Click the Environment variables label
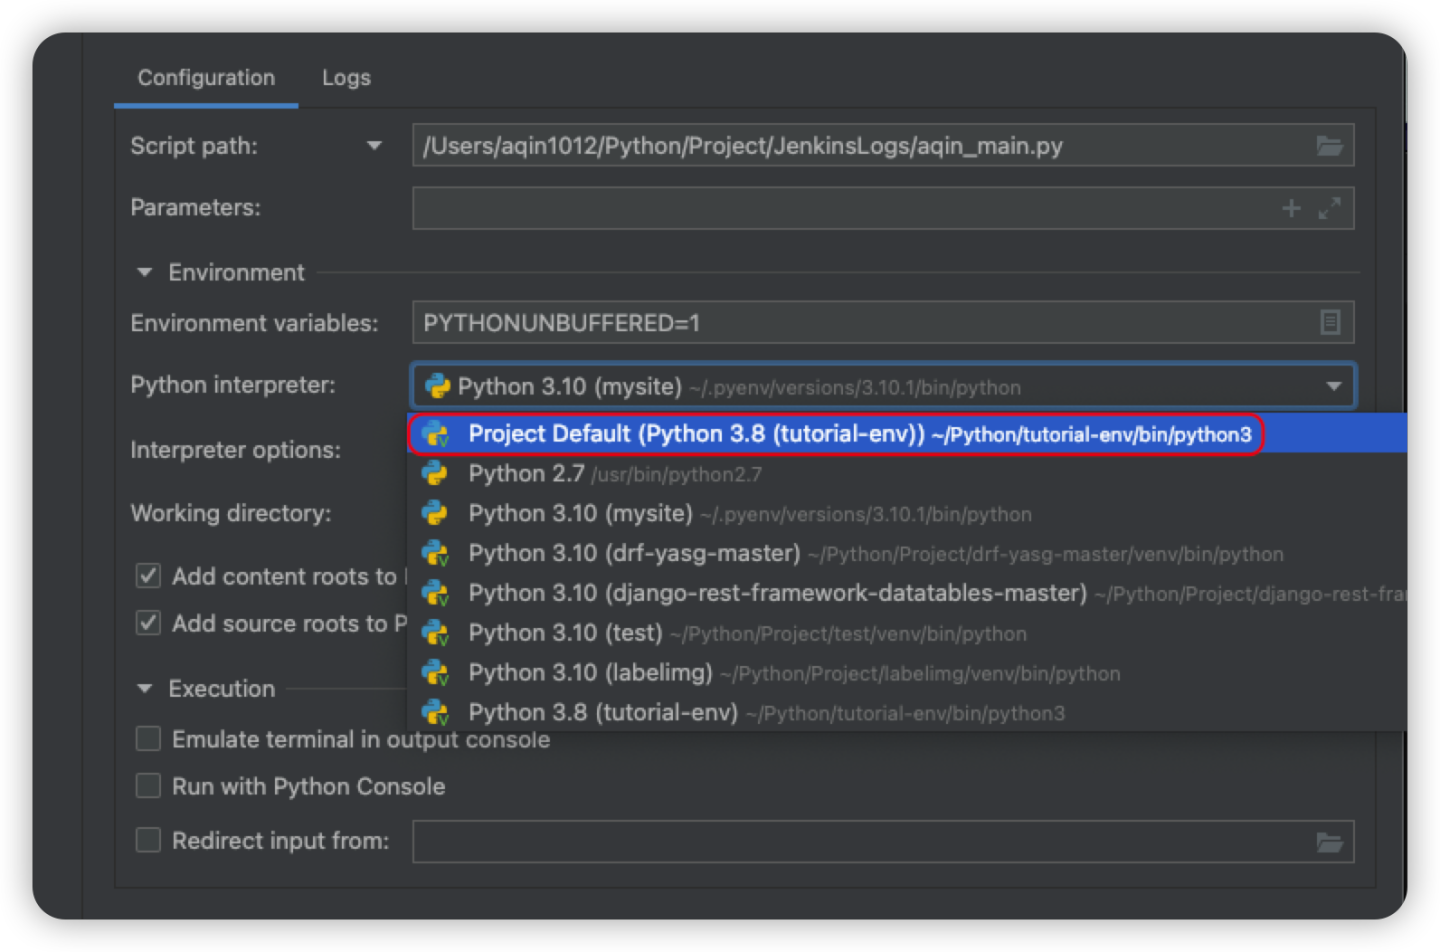The width and height of the screenshot is (1440, 952). coord(254,323)
